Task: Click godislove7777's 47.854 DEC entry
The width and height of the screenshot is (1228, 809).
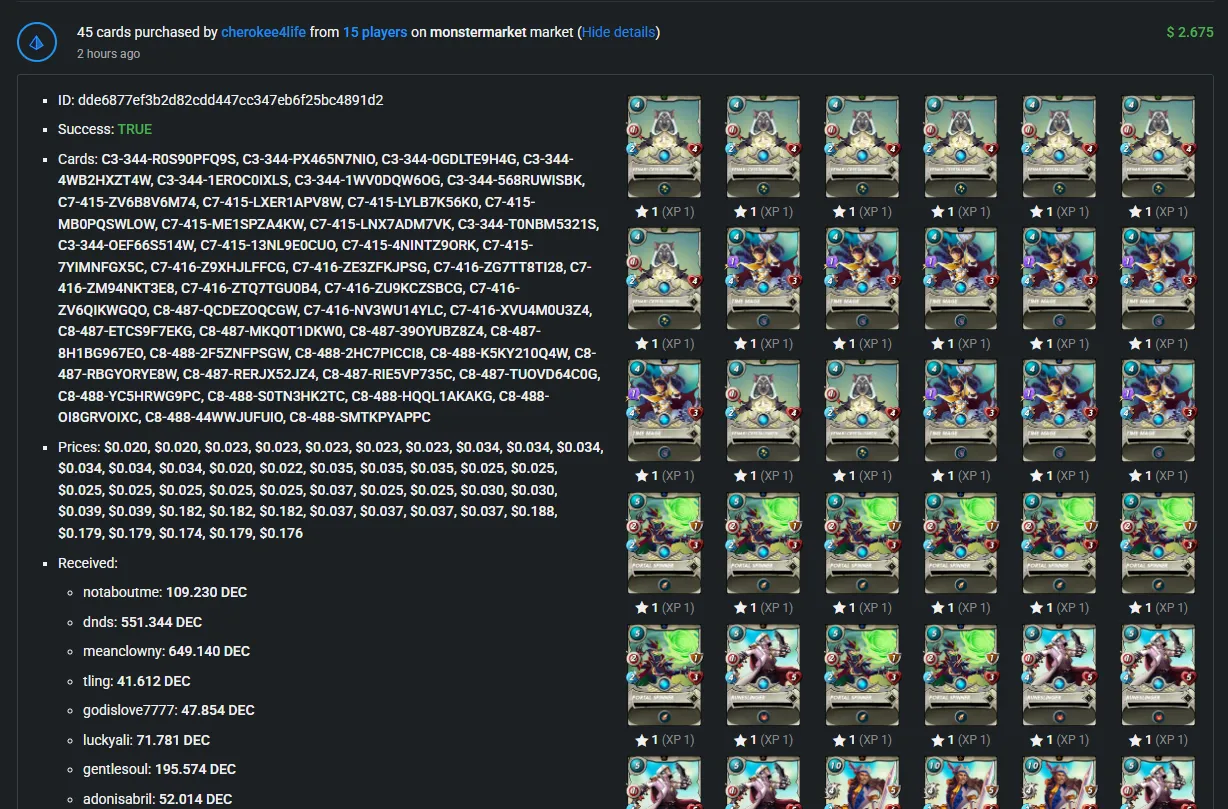Action: pos(169,710)
